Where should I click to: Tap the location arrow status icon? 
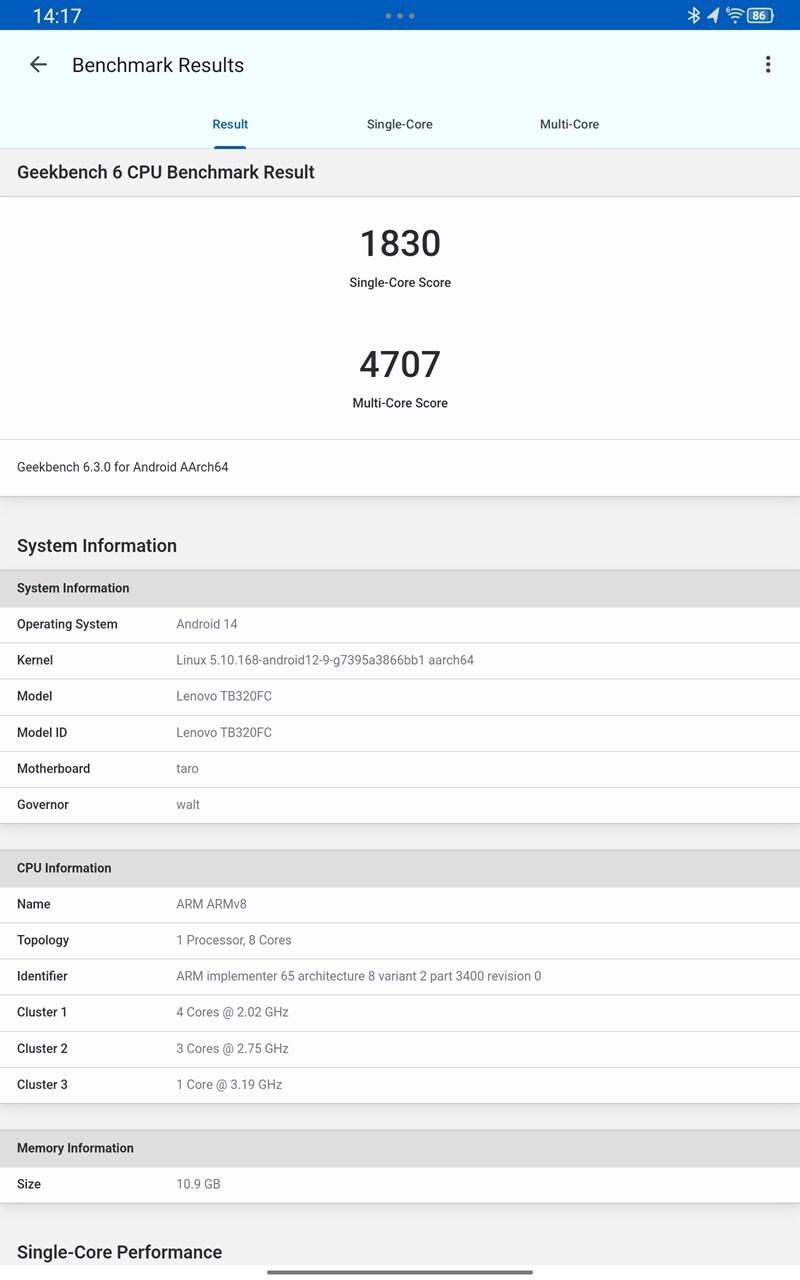(x=713, y=15)
